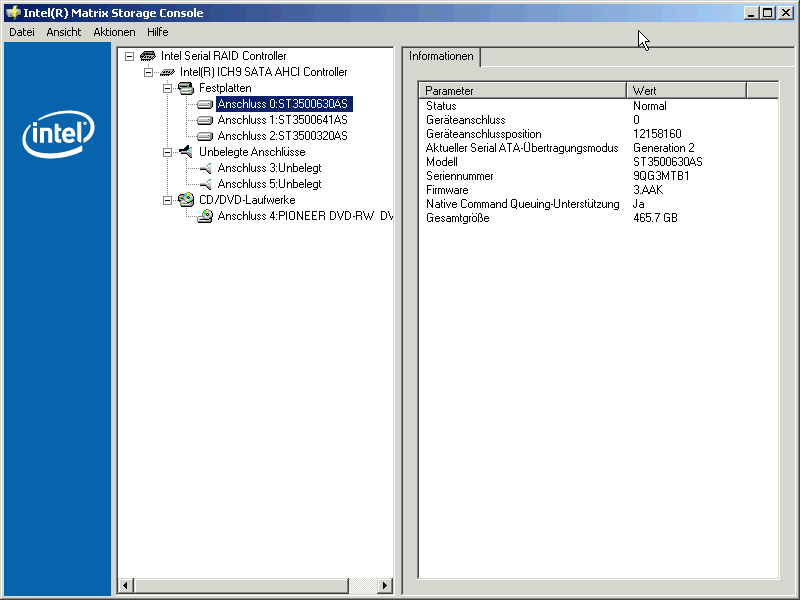
Task: Click the firmware value 3.AAK
Action: (648, 190)
